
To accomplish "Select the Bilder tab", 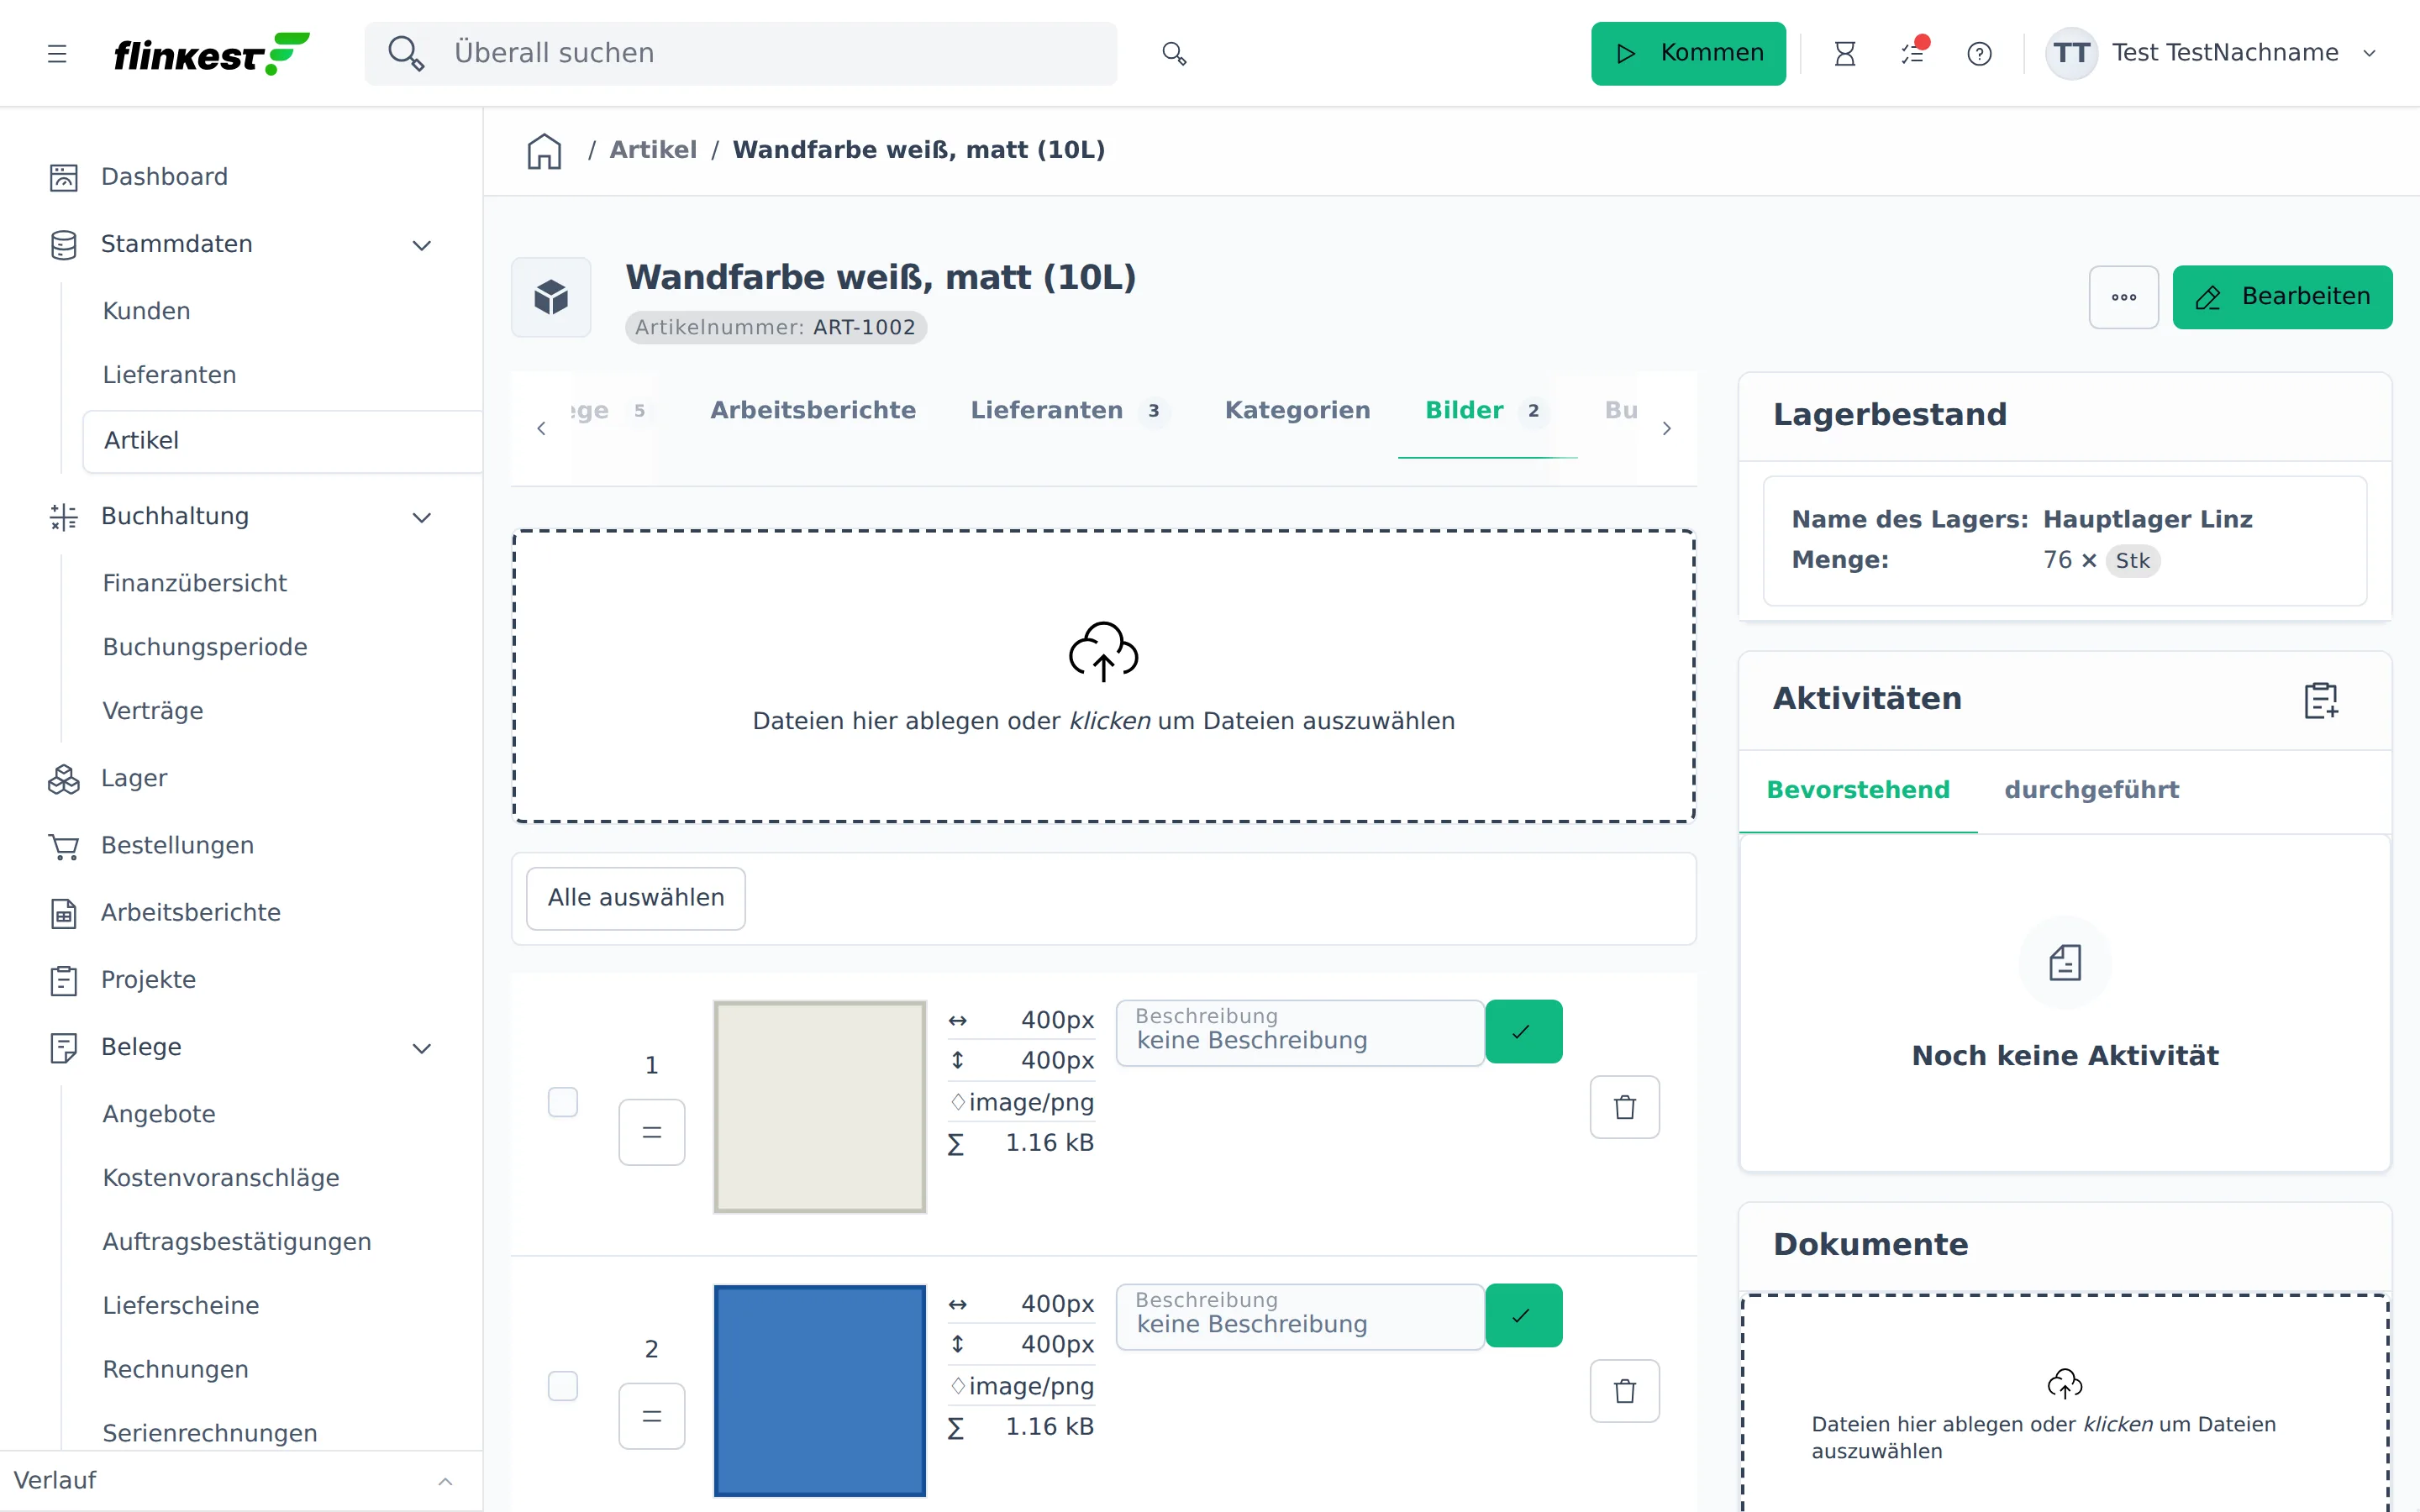I will [x=1487, y=410].
